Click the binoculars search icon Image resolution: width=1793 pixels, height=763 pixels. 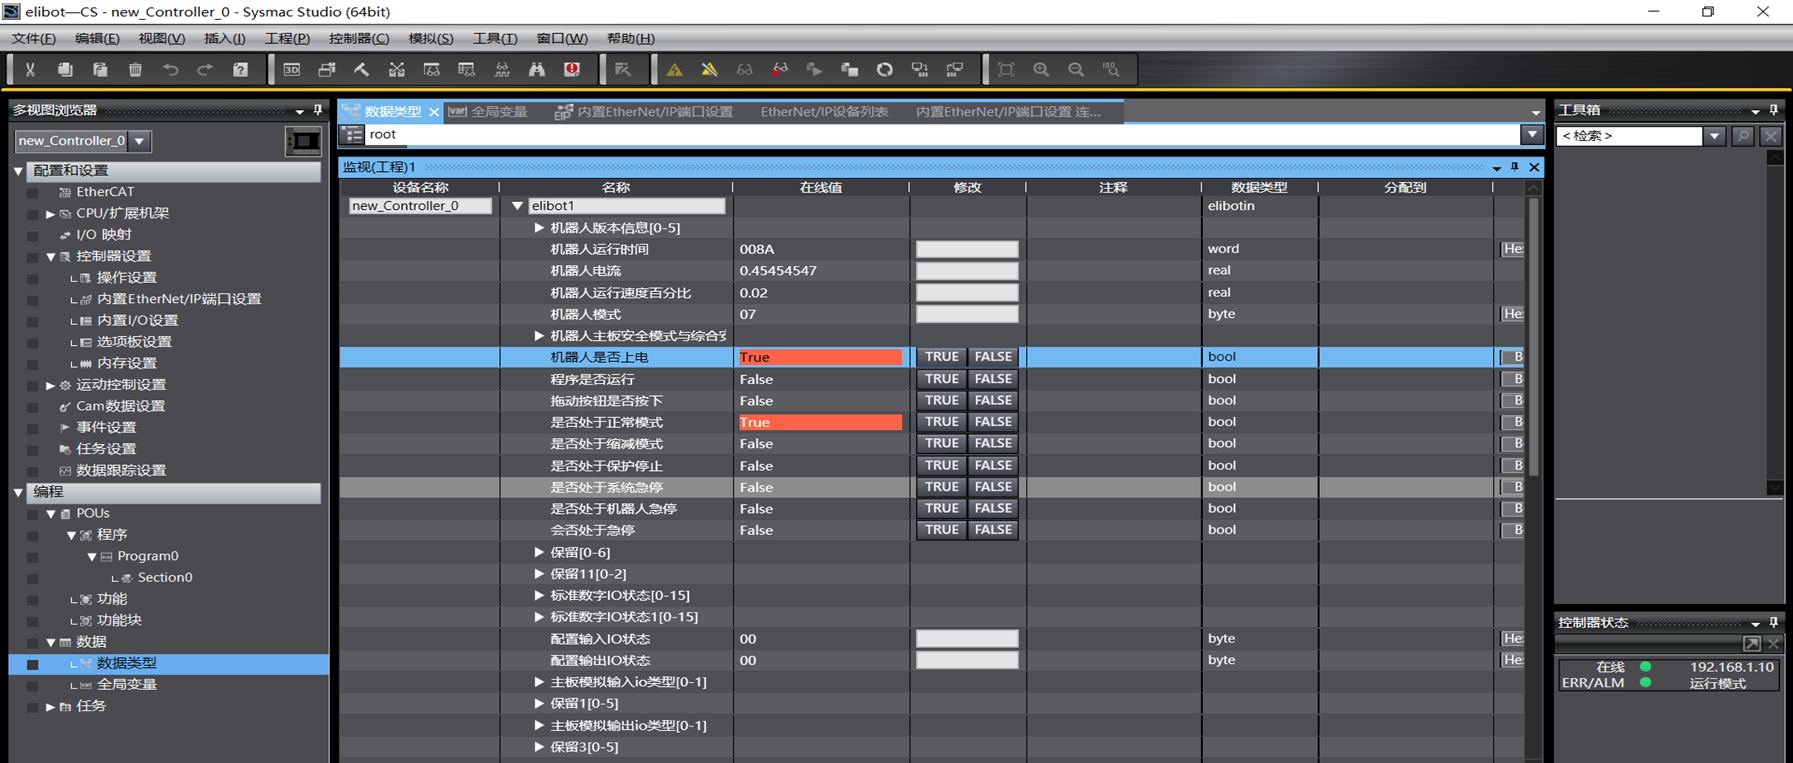point(537,70)
